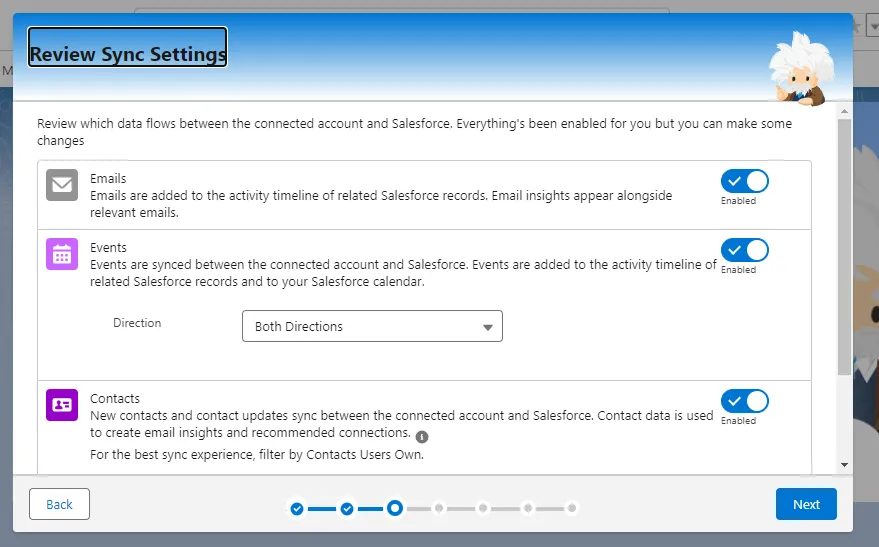Image resolution: width=879 pixels, height=547 pixels.
Task: Click the Emails envelope icon
Action: pyautogui.click(x=62, y=185)
